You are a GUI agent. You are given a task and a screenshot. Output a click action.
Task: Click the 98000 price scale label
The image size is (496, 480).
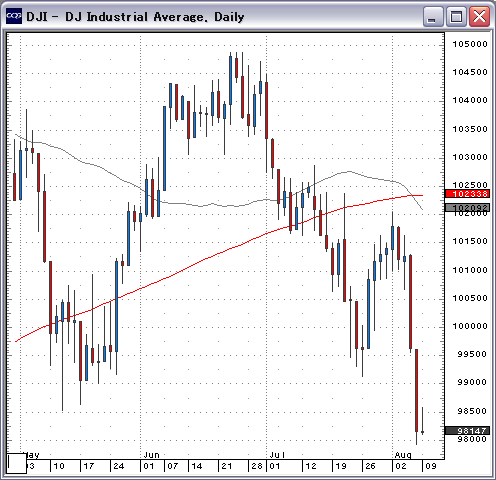(472, 439)
